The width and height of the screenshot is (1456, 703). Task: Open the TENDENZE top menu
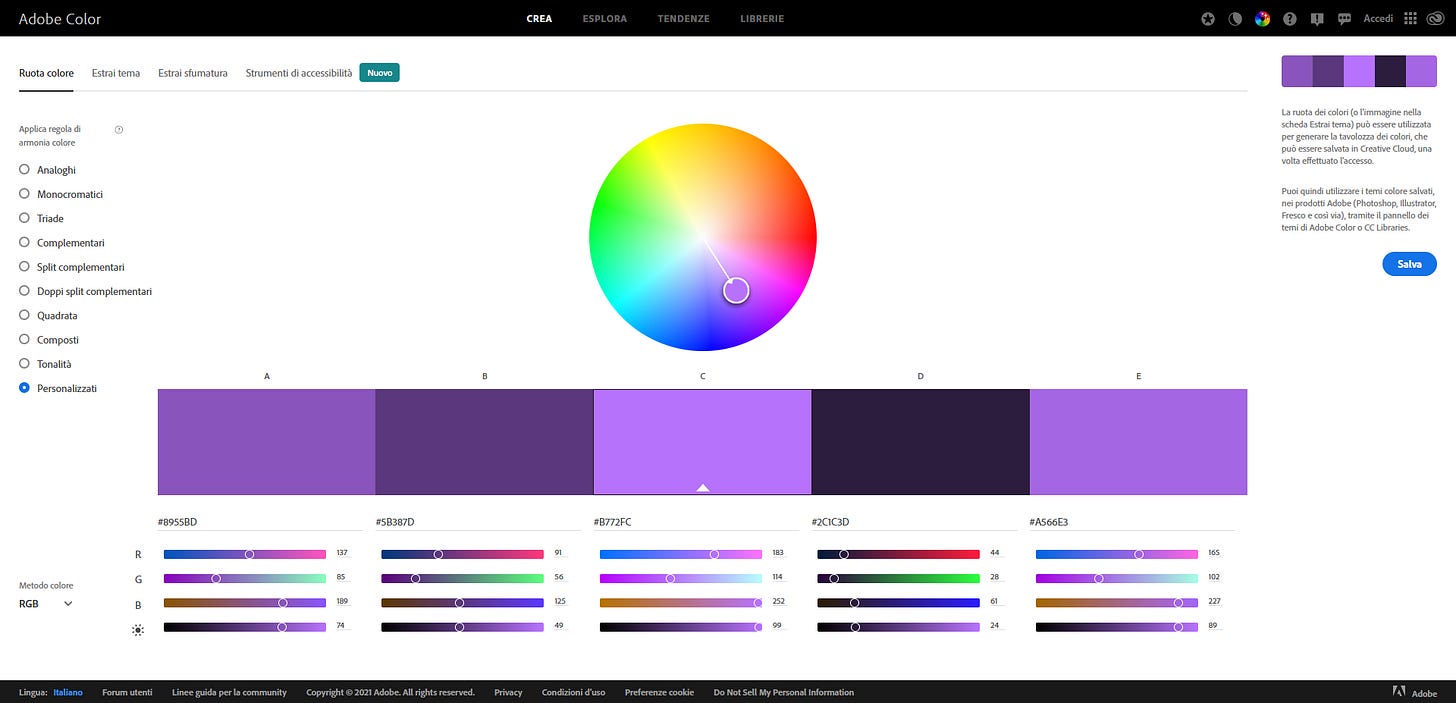point(684,19)
